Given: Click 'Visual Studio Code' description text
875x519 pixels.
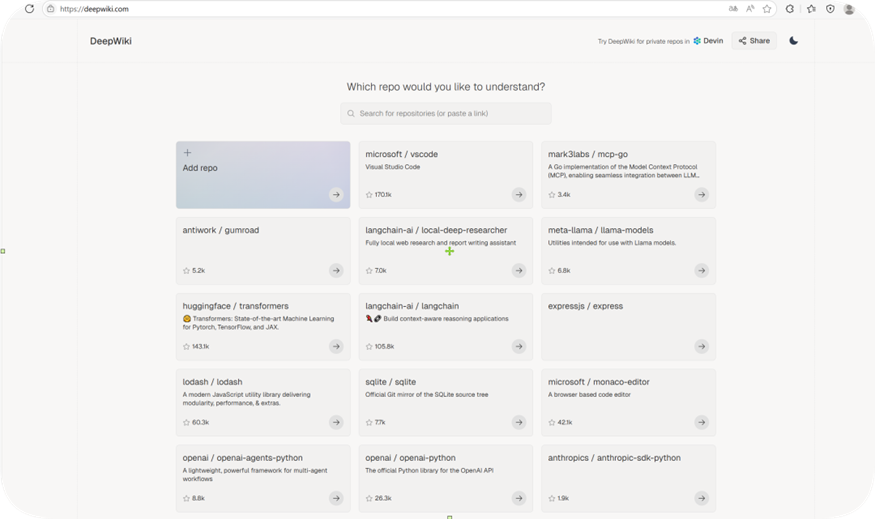Looking at the screenshot, I should point(392,167).
